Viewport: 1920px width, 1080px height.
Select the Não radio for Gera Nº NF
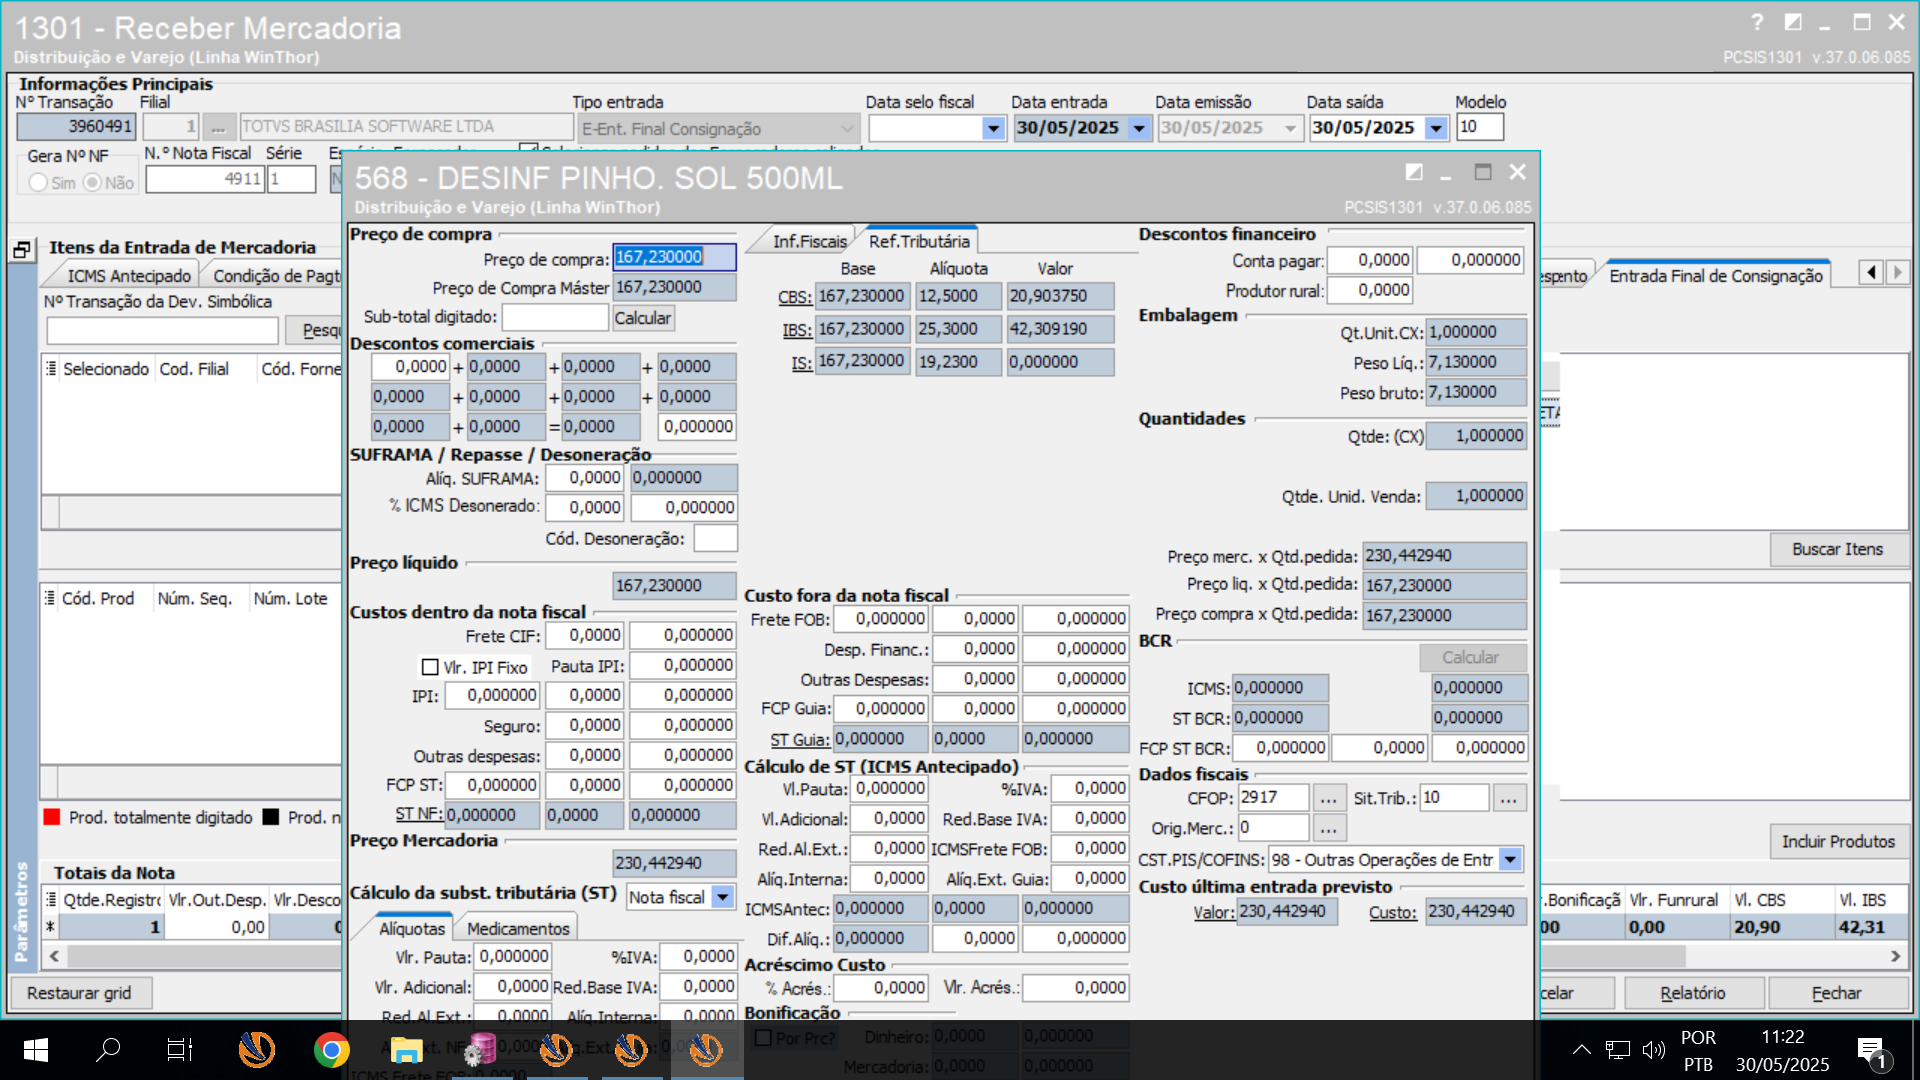click(x=93, y=182)
